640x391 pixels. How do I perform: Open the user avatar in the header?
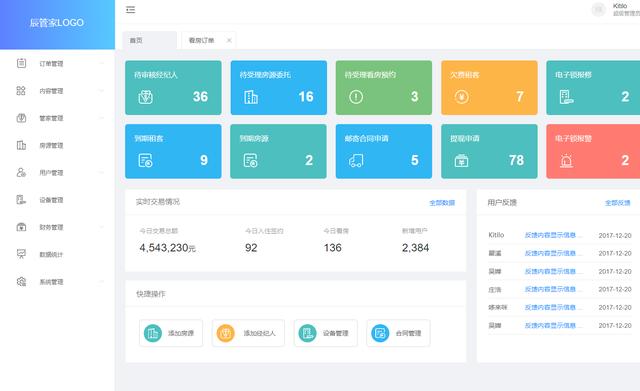599,9
